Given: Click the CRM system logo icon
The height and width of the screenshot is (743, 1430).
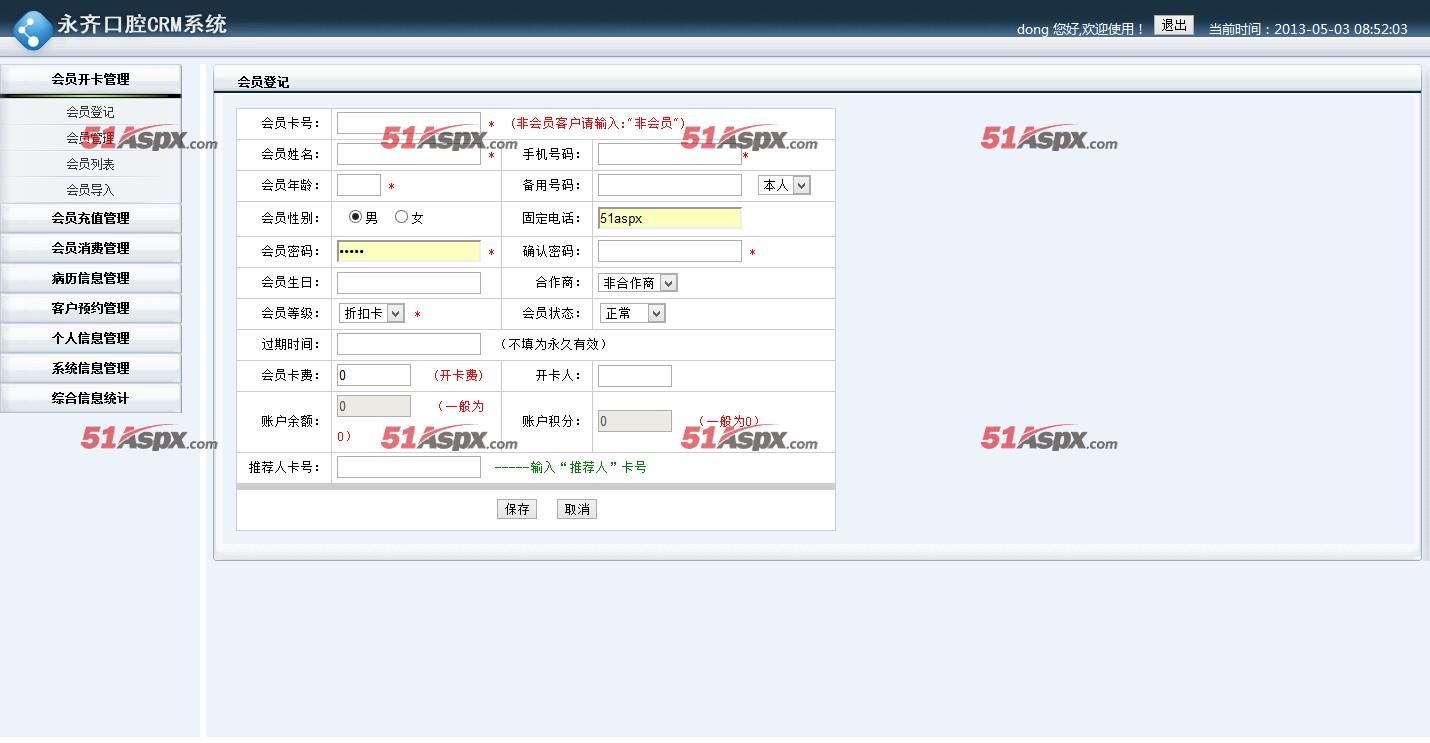Looking at the screenshot, I should coord(33,30).
